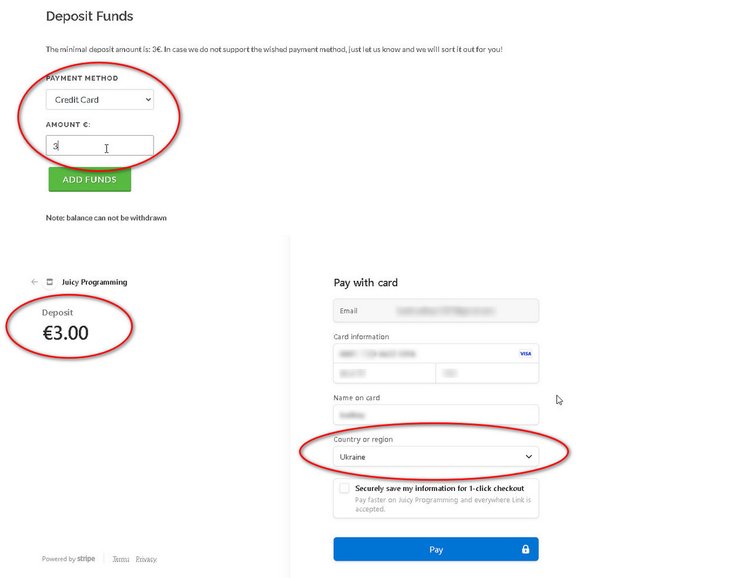
Task: Open the Terms link
Action: (120, 559)
